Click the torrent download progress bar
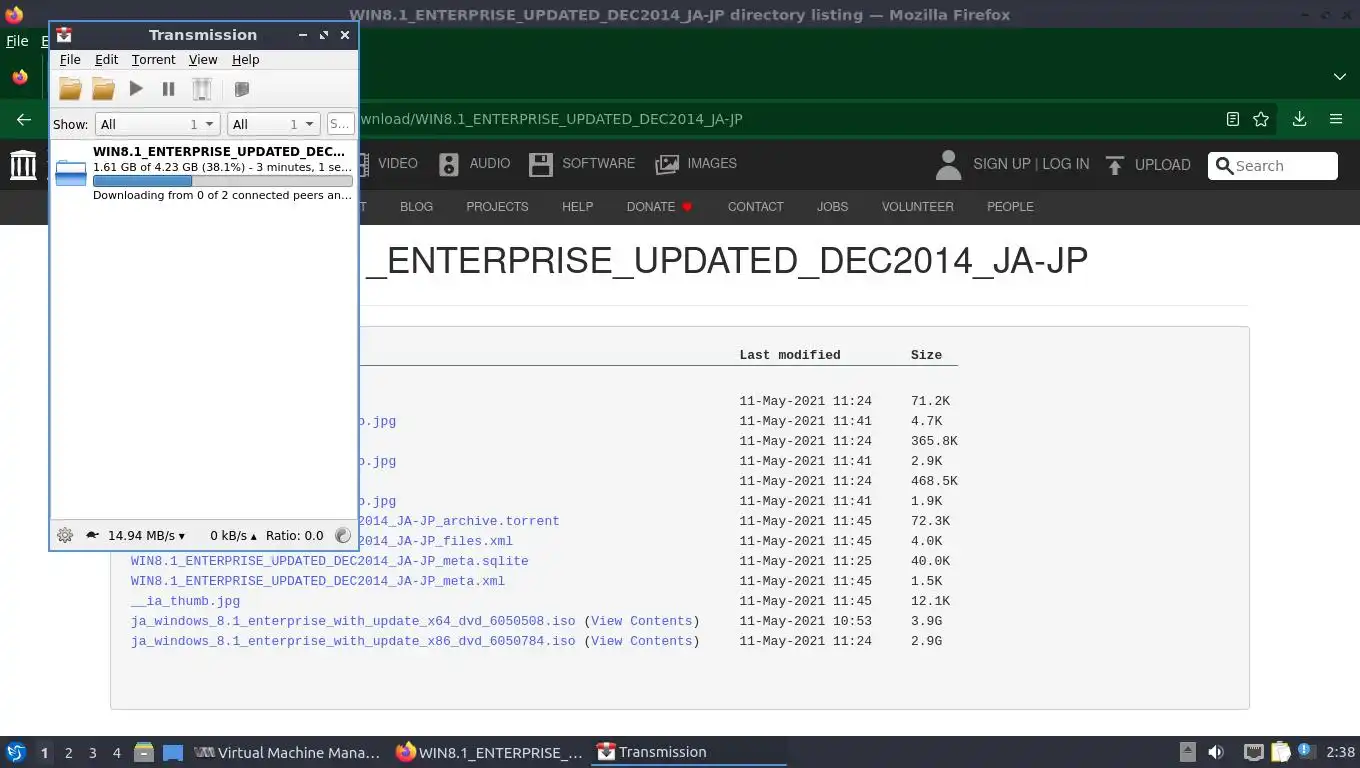1360x768 pixels. tap(222, 181)
